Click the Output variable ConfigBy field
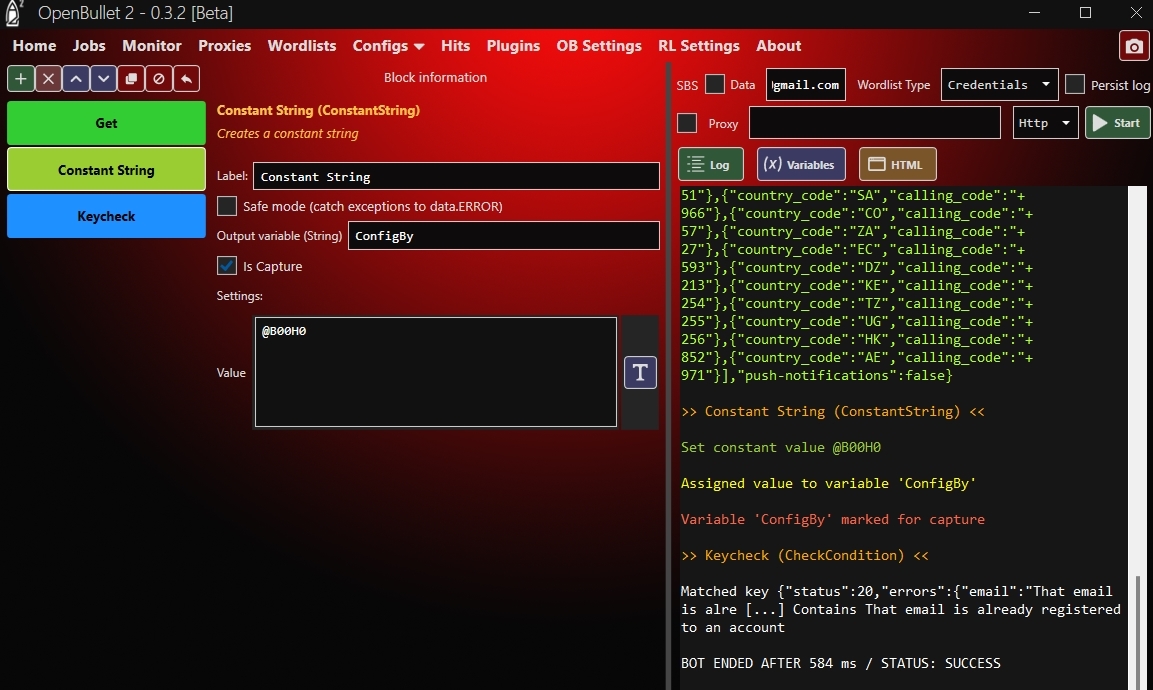This screenshot has height=690, width=1153. (x=503, y=236)
